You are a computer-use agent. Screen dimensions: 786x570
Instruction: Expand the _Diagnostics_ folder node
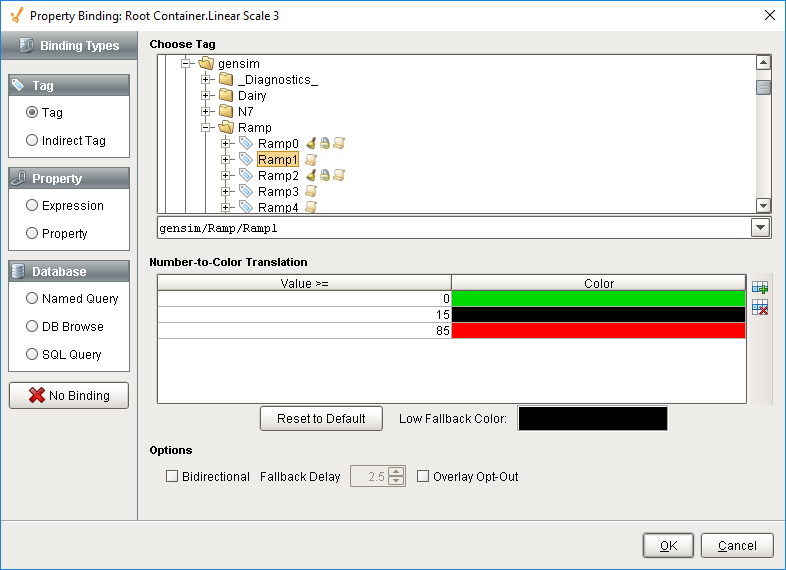(206, 79)
